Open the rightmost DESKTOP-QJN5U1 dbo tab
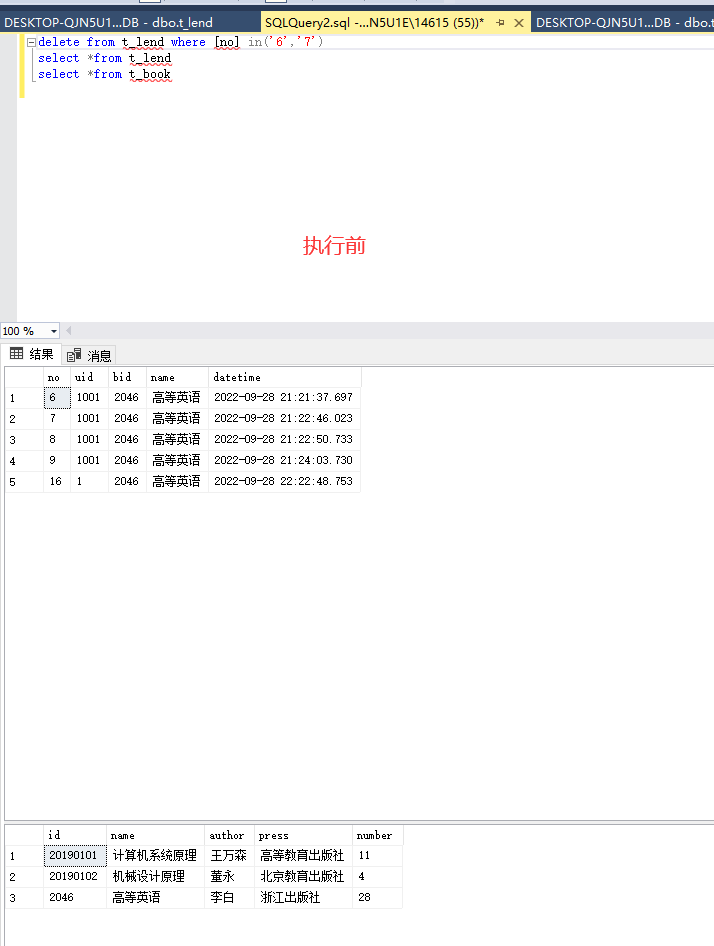This screenshot has width=714, height=946. click(x=624, y=23)
